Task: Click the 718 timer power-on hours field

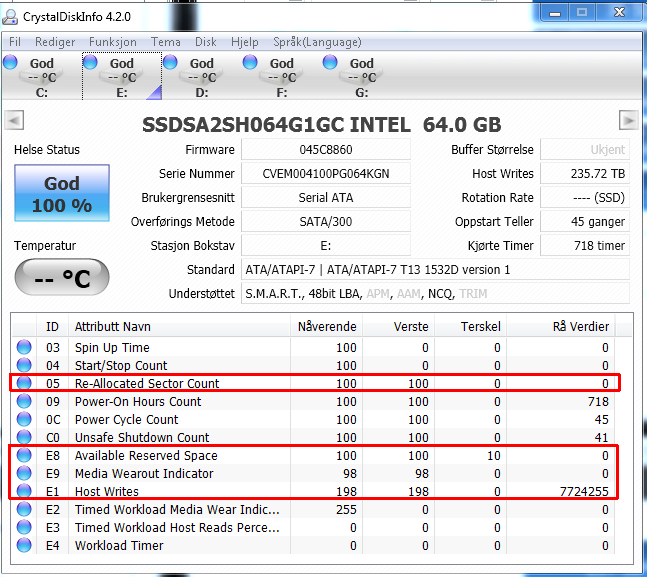Action: 585,246
